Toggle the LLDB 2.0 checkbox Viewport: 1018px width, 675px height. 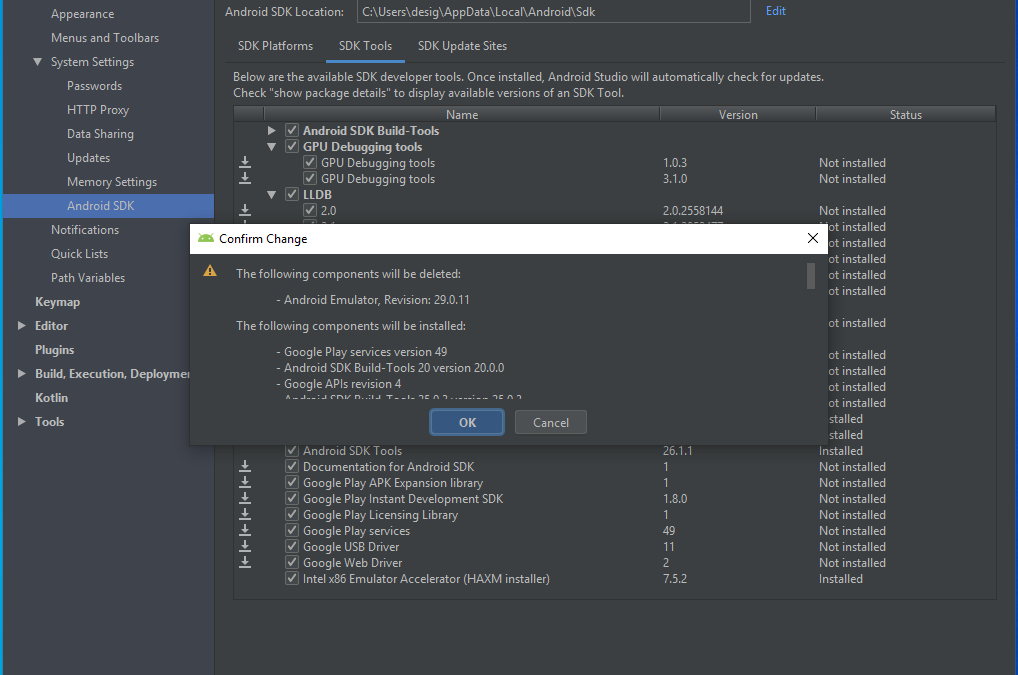pos(310,210)
